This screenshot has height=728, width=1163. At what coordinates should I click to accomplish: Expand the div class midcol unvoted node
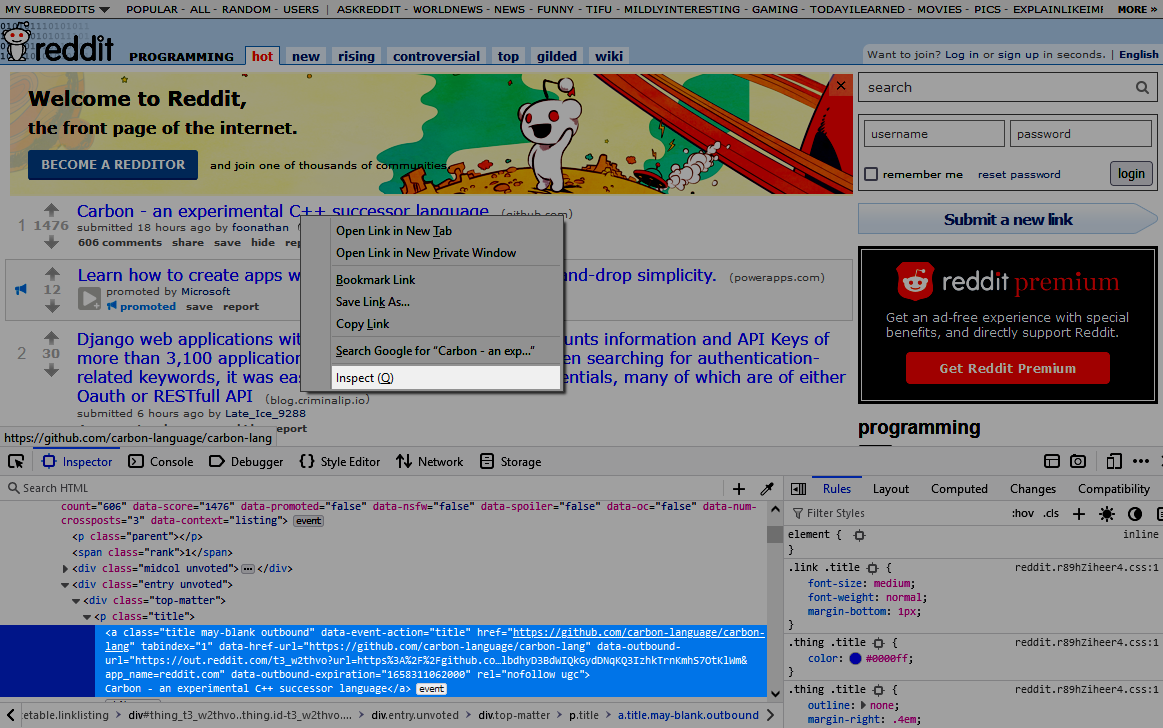pos(65,569)
